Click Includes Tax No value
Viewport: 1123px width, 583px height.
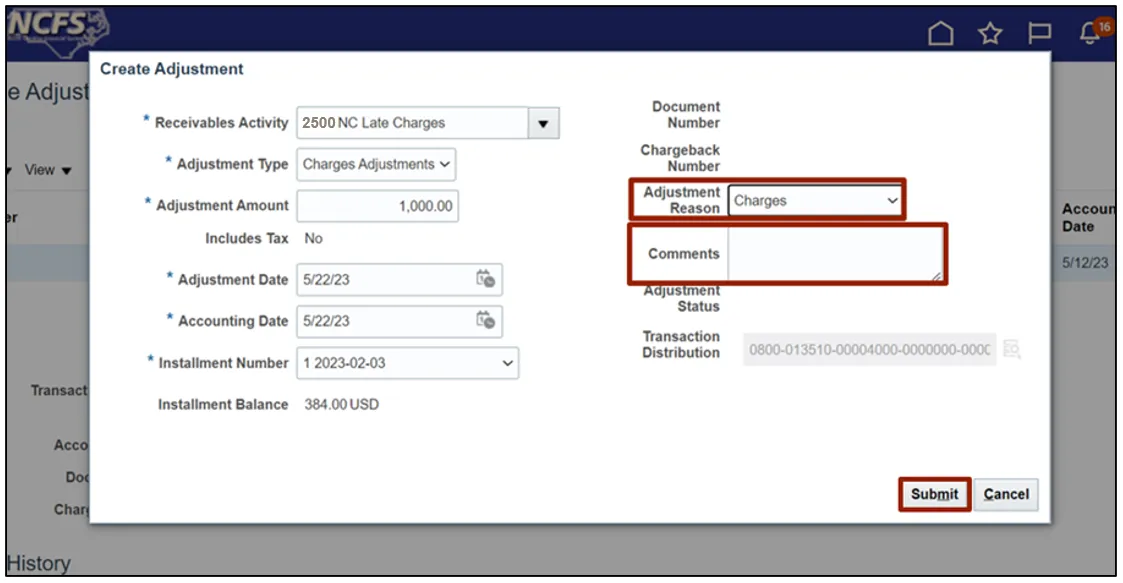tap(313, 238)
